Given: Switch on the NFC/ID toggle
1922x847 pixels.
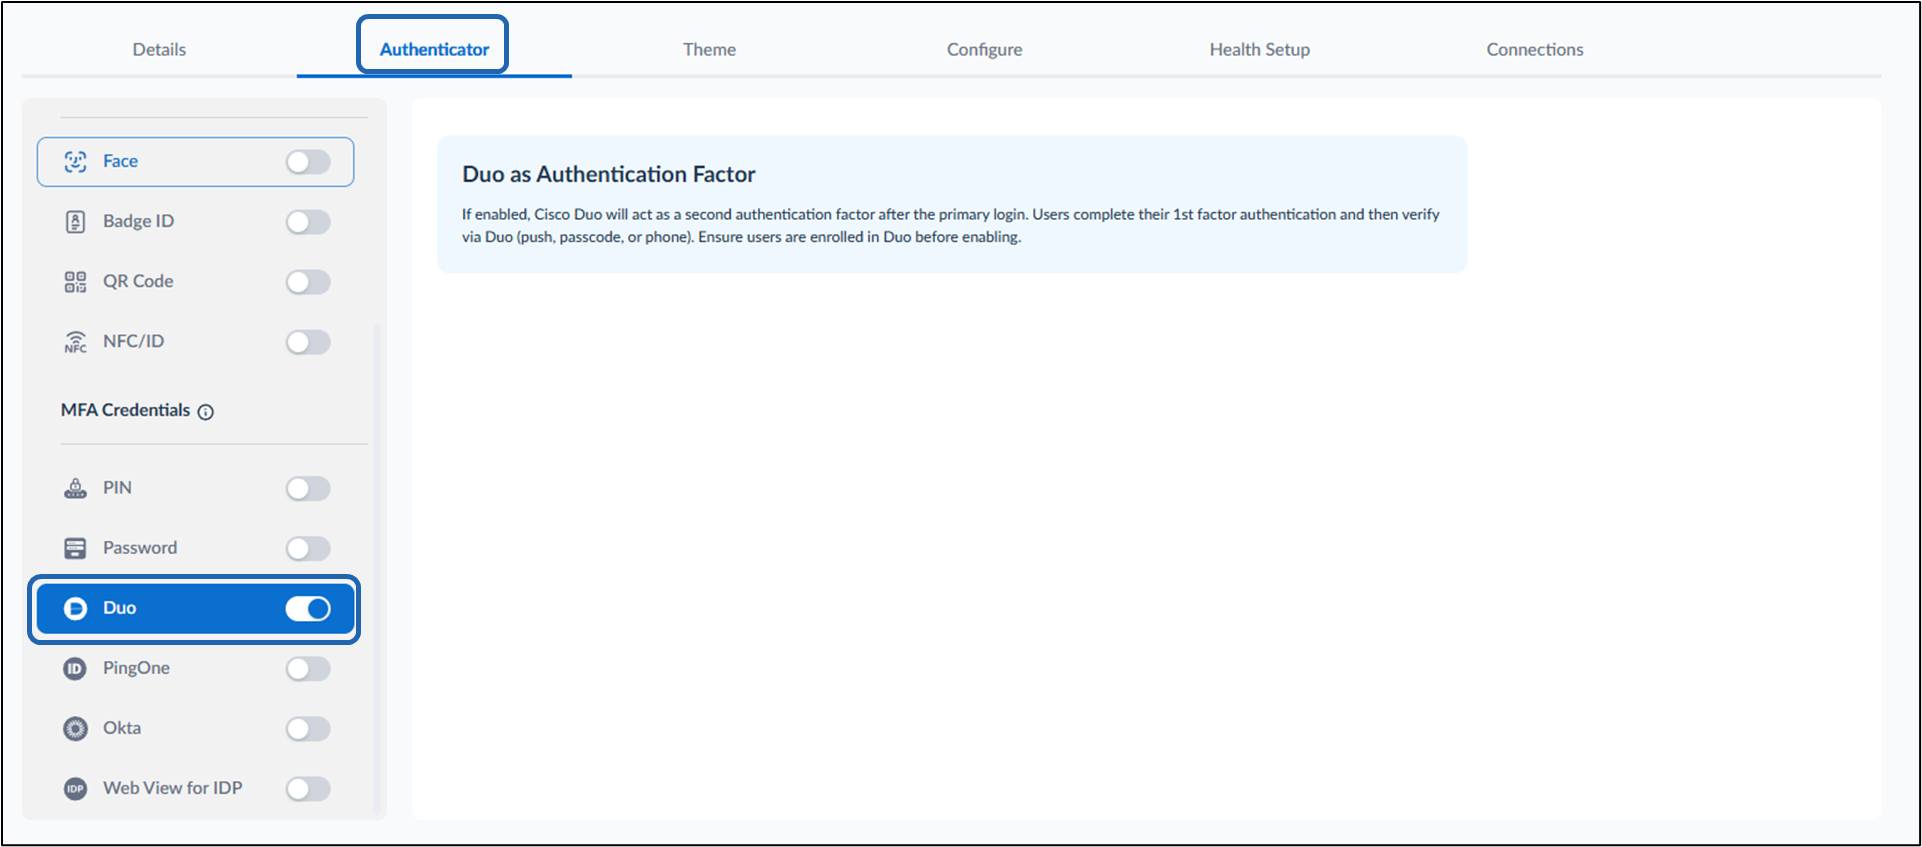Looking at the screenshot, I should 308,342.
